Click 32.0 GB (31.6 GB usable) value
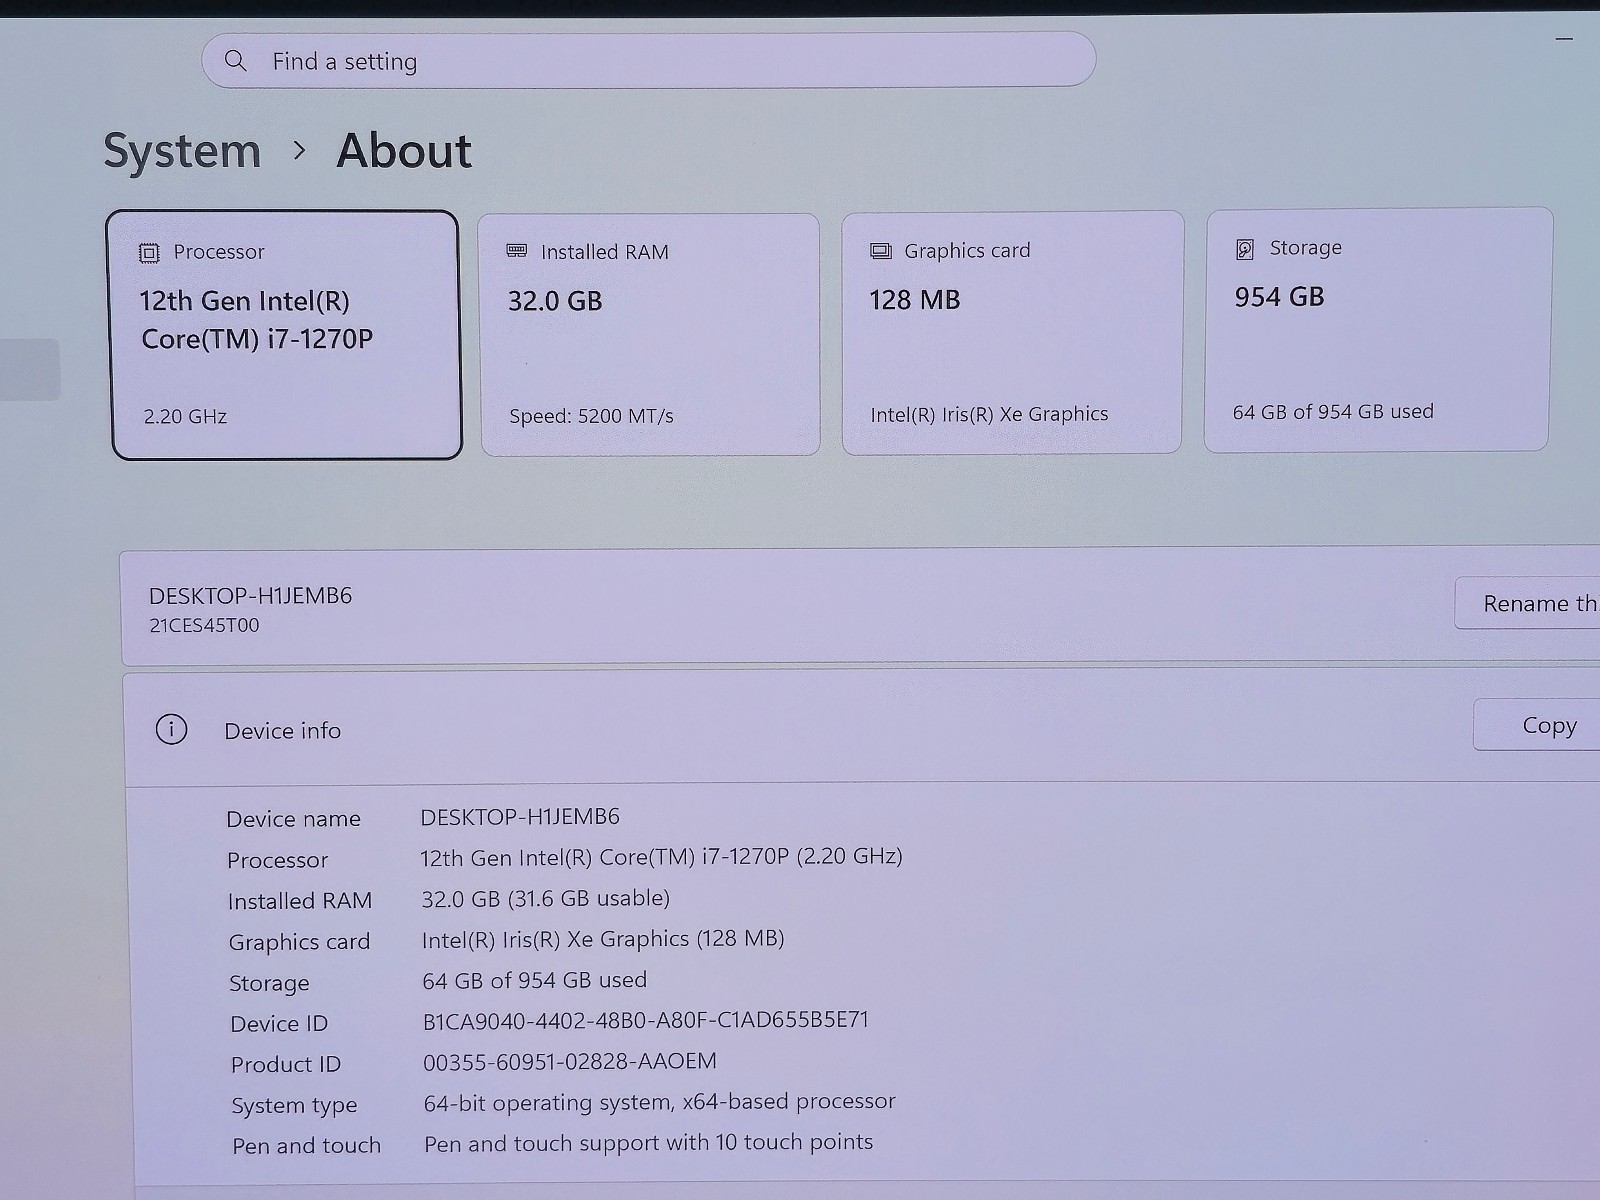The image size is (1600, 1200). pyautogui.click(x=546, y=898)
